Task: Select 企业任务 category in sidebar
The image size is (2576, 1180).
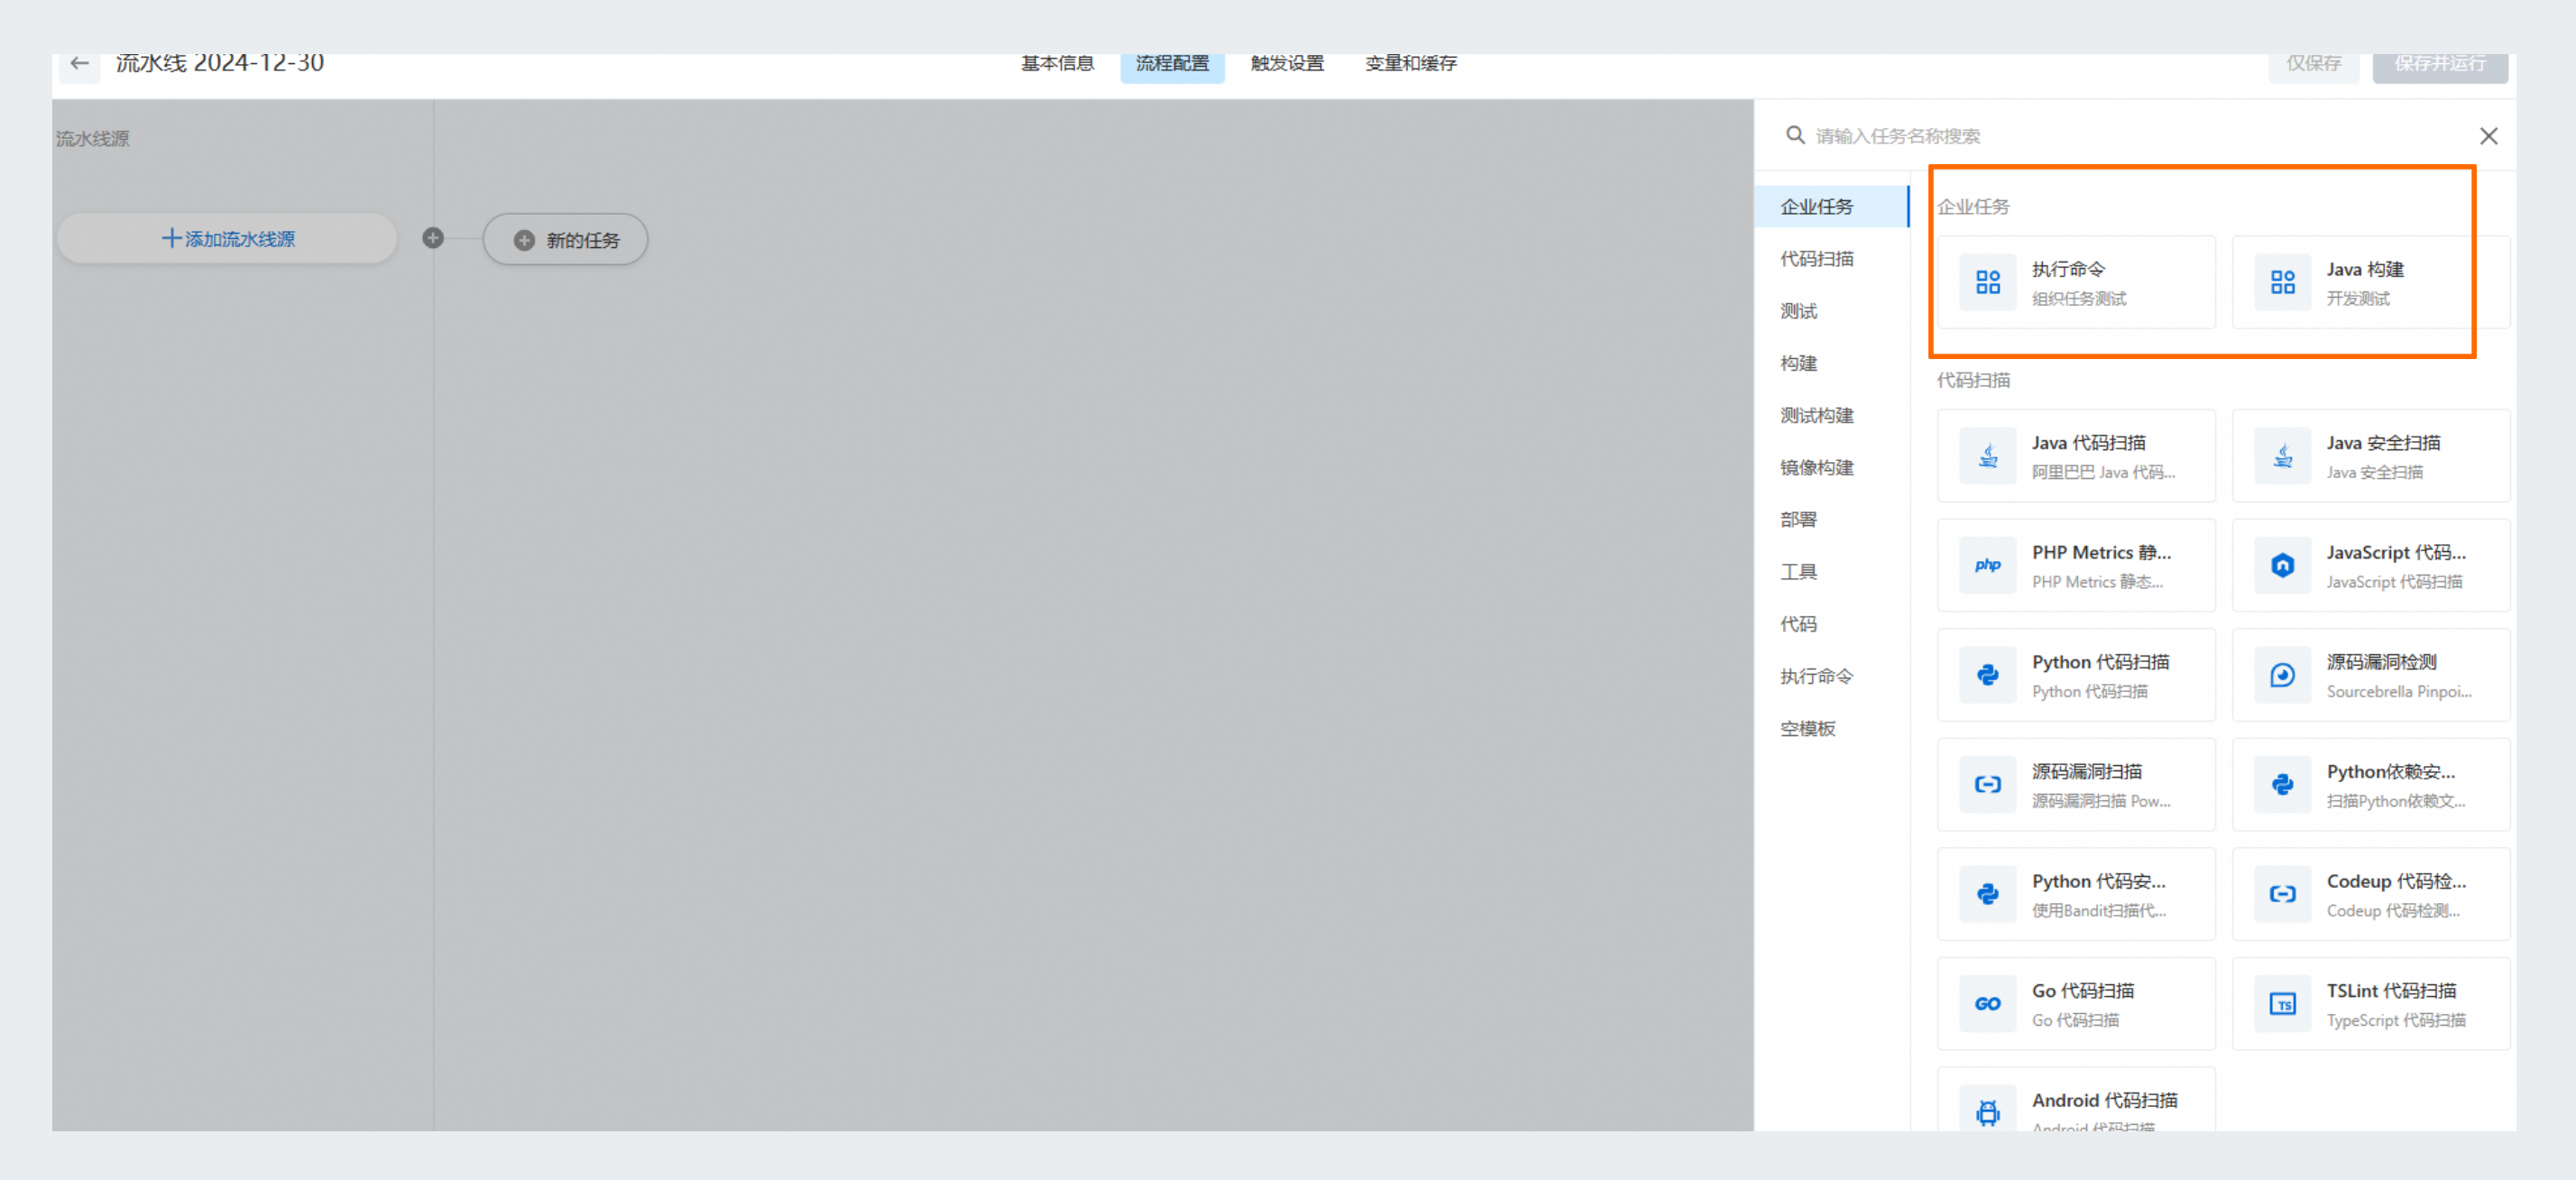Action: [1831, 206]
